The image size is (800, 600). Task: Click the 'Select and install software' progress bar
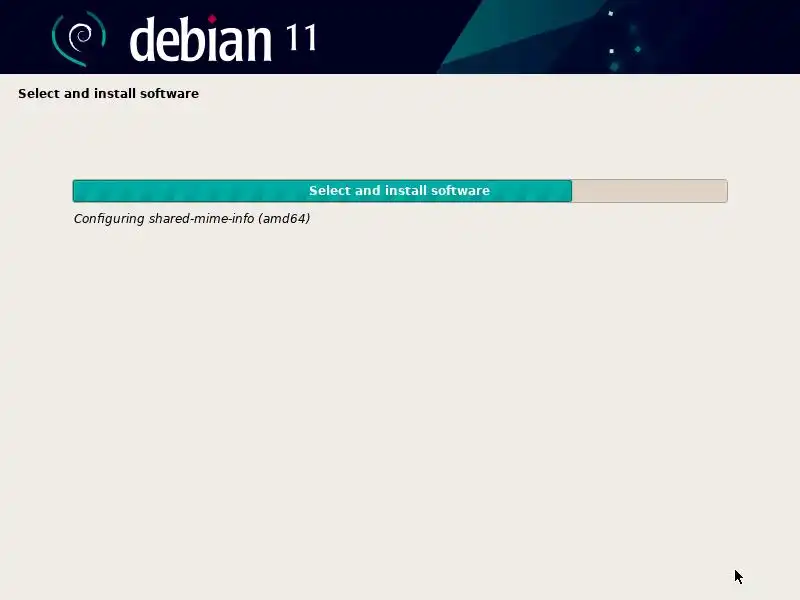[x=400, y=191]
